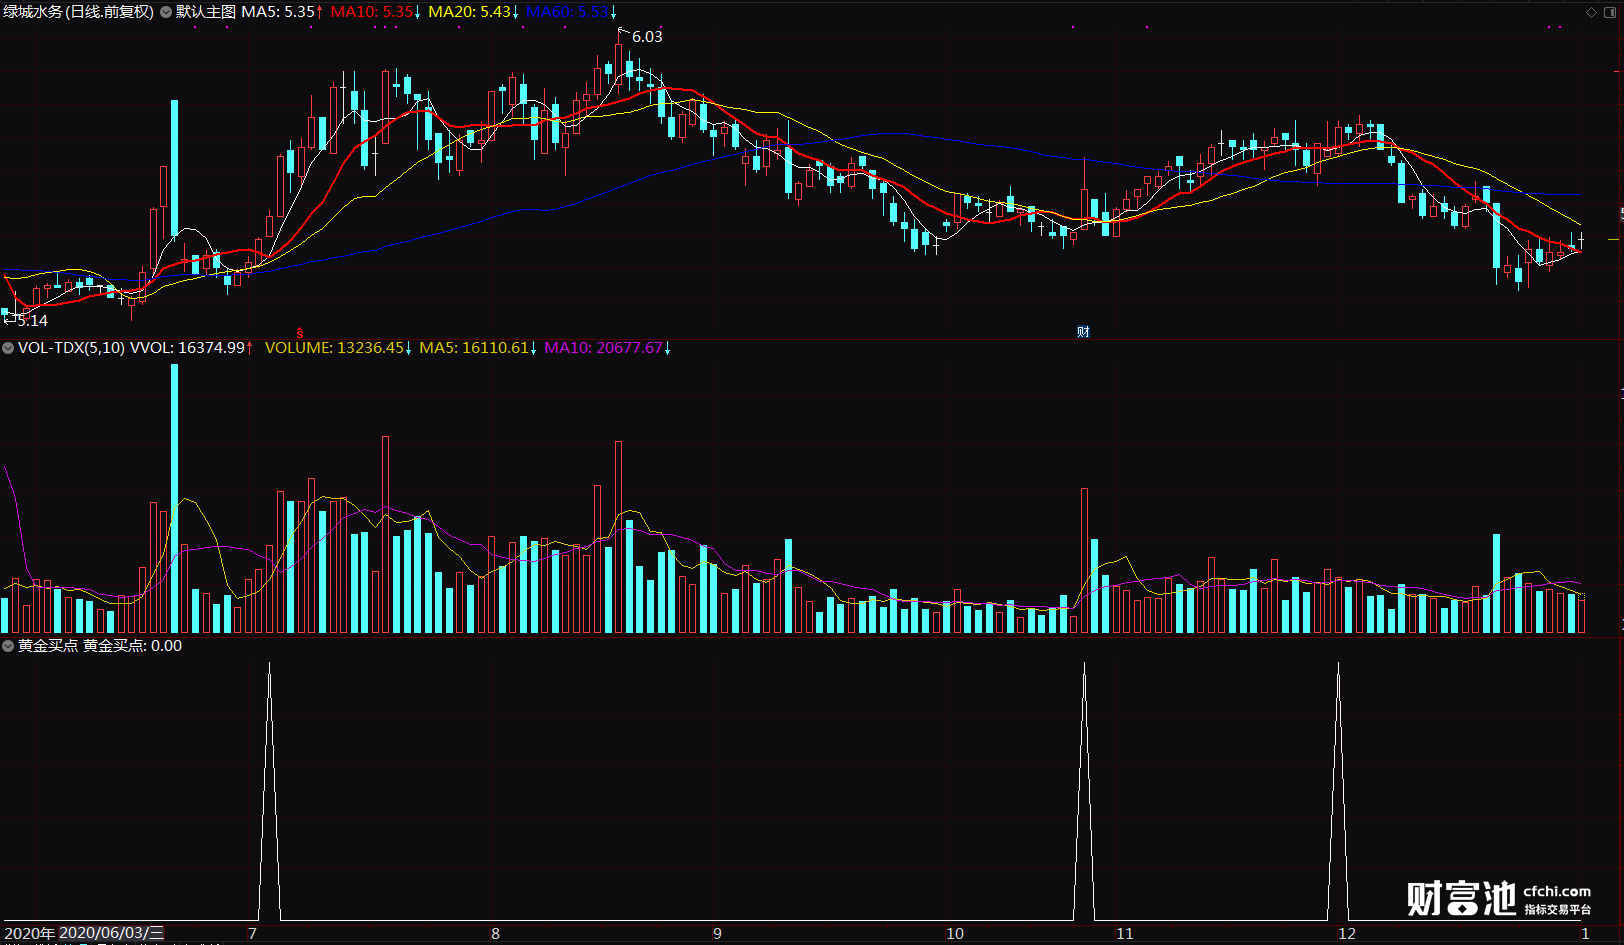1624x945 pixels.
Task: Click the 财富池 watermark logo
Action: [1461, 898]
